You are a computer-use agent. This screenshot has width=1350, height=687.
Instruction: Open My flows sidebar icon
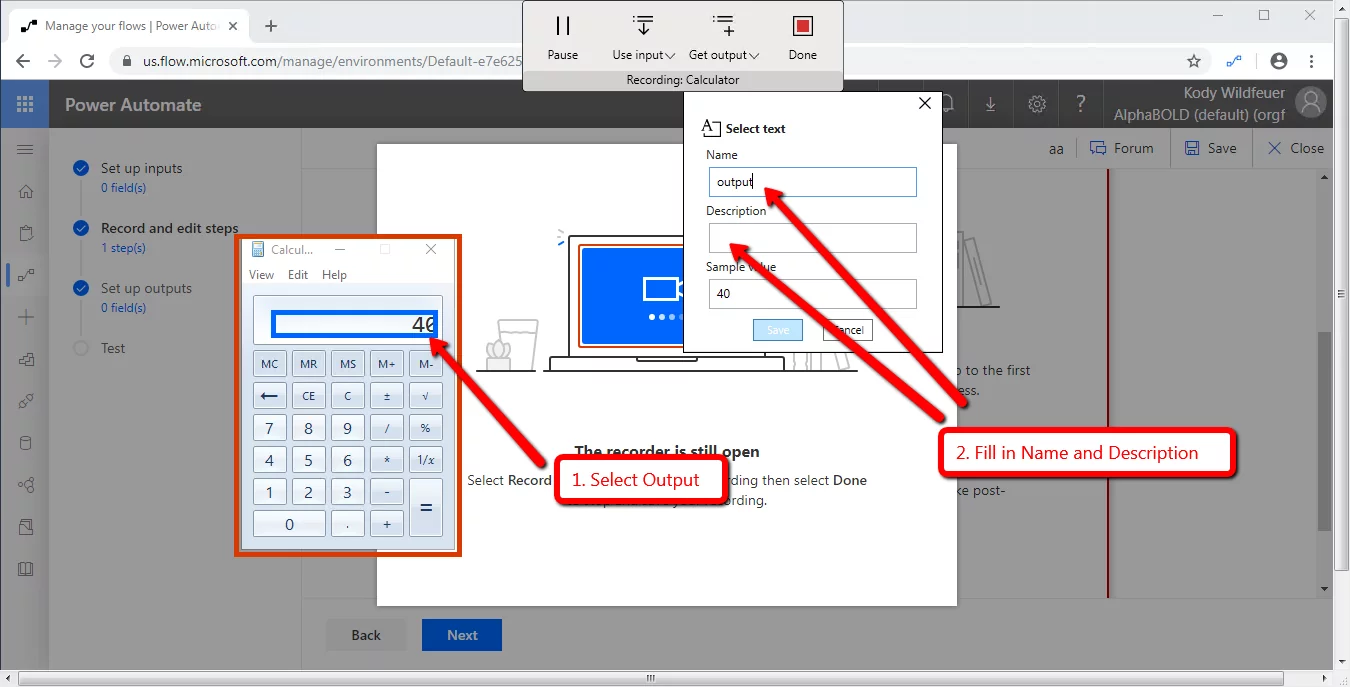(26, 275)
